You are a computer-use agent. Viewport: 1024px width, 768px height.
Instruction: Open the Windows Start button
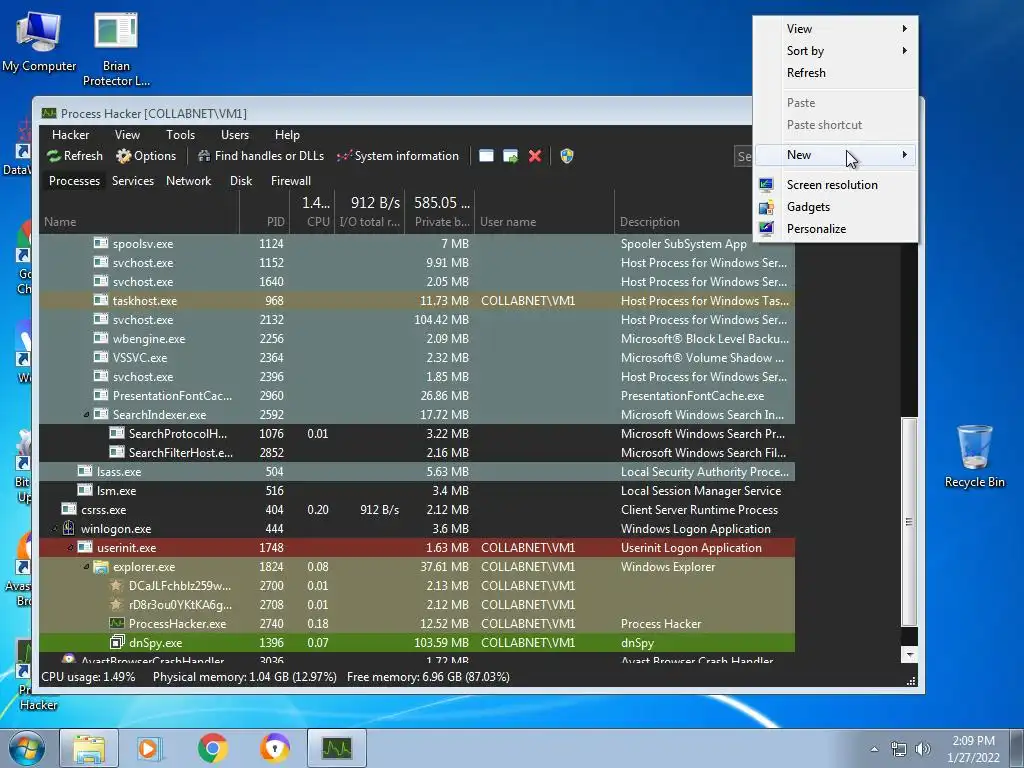pos(27,748)
